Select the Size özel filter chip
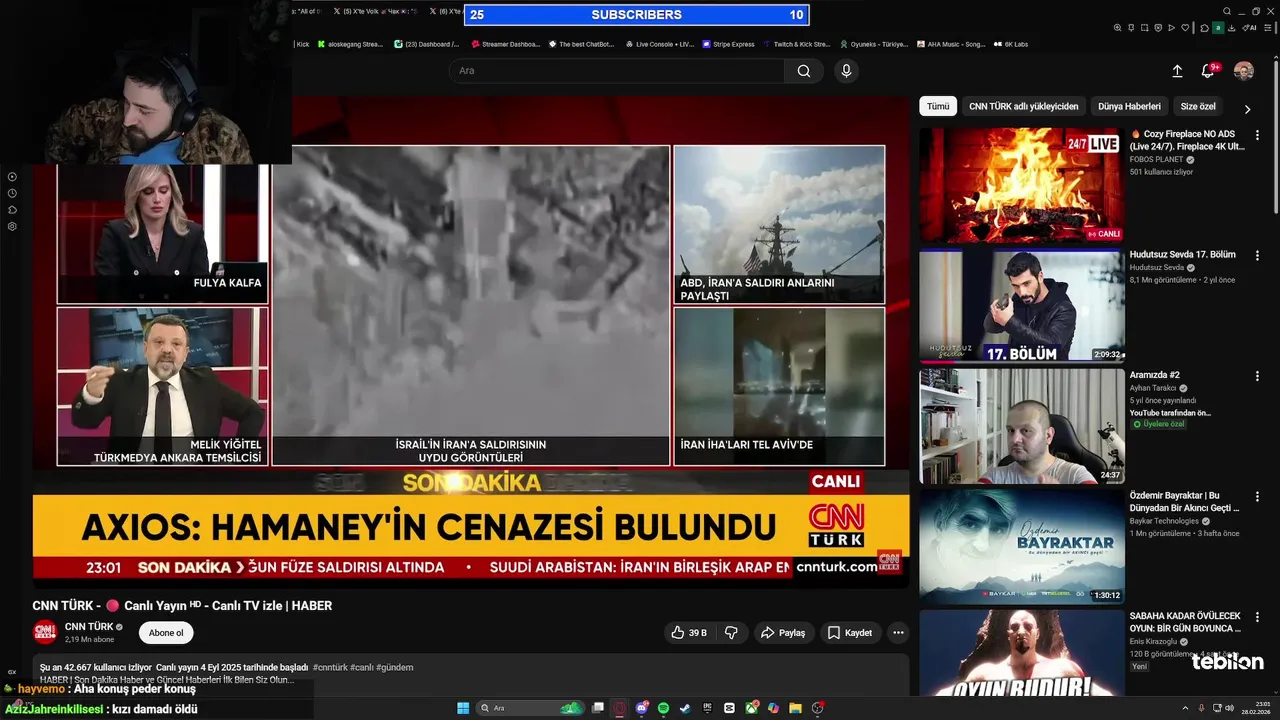The height and width of the screenshot is (720, 1280). click(1198, 106)
